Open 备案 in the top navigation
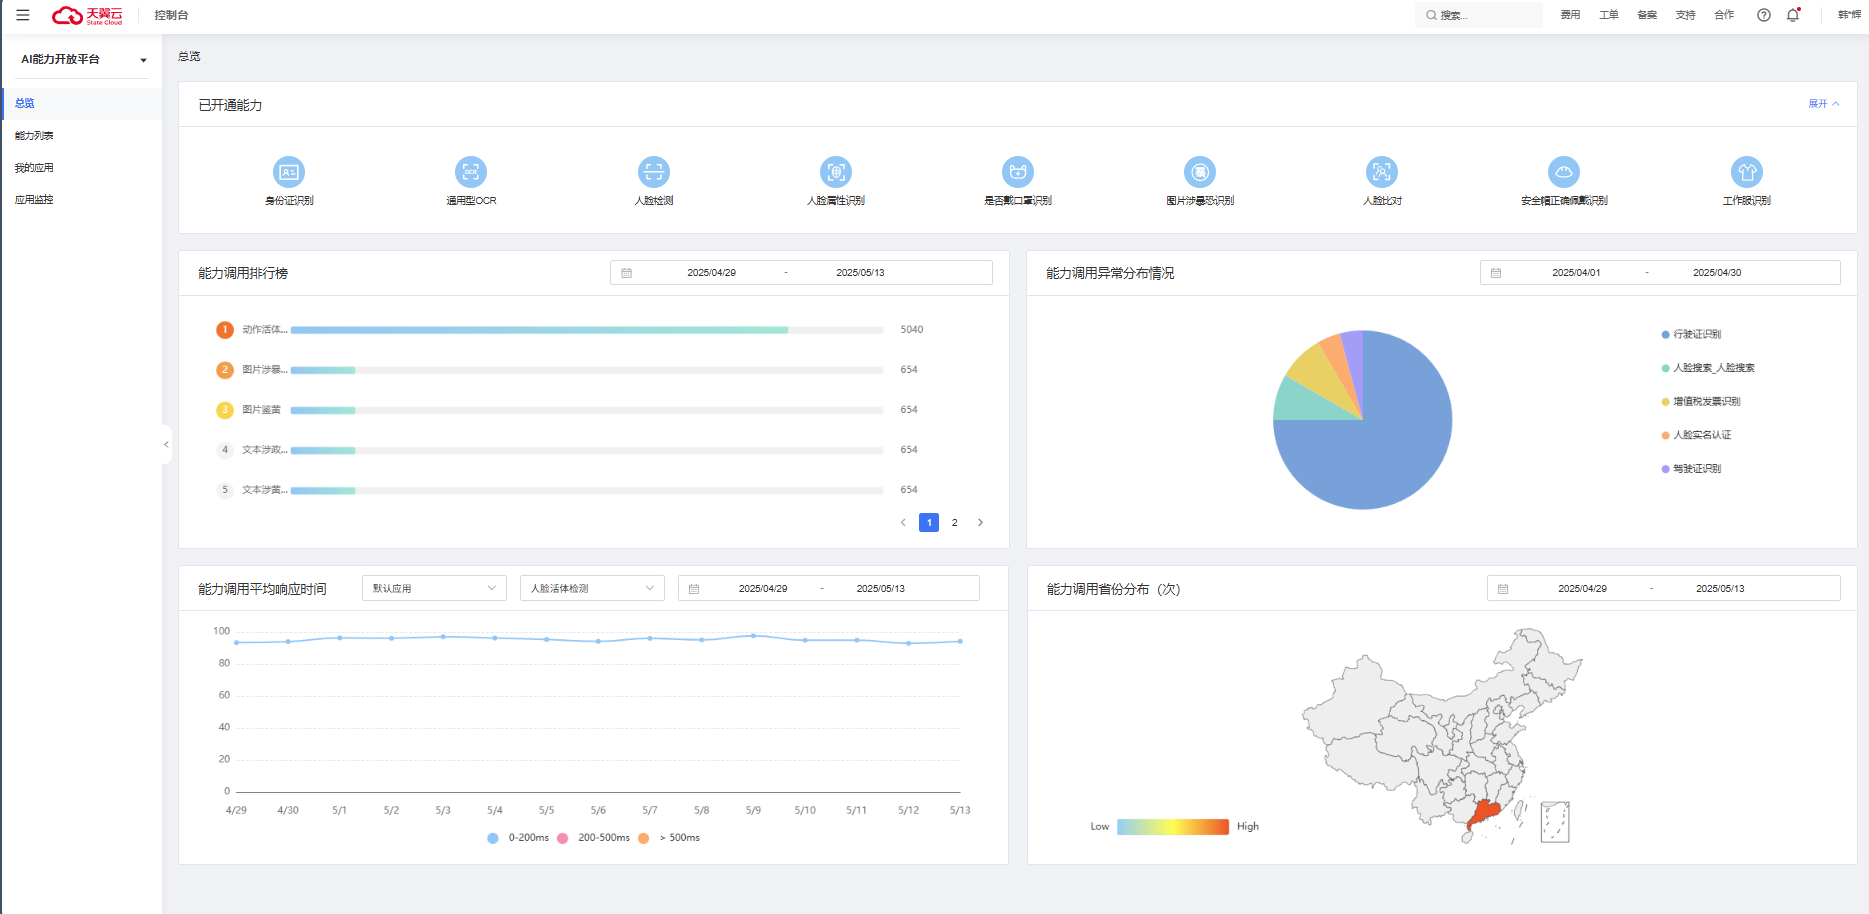The width and height of the screenshot is (1869, 914). [x=1647, y=15]
